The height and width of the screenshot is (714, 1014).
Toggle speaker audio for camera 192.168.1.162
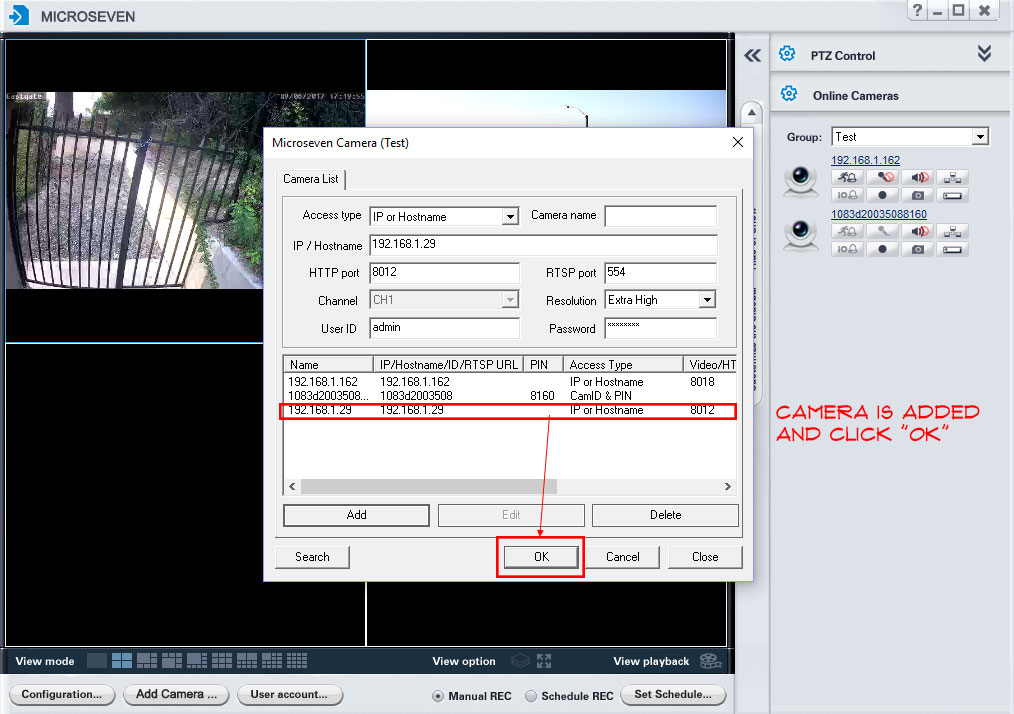(x=918, y=177)
